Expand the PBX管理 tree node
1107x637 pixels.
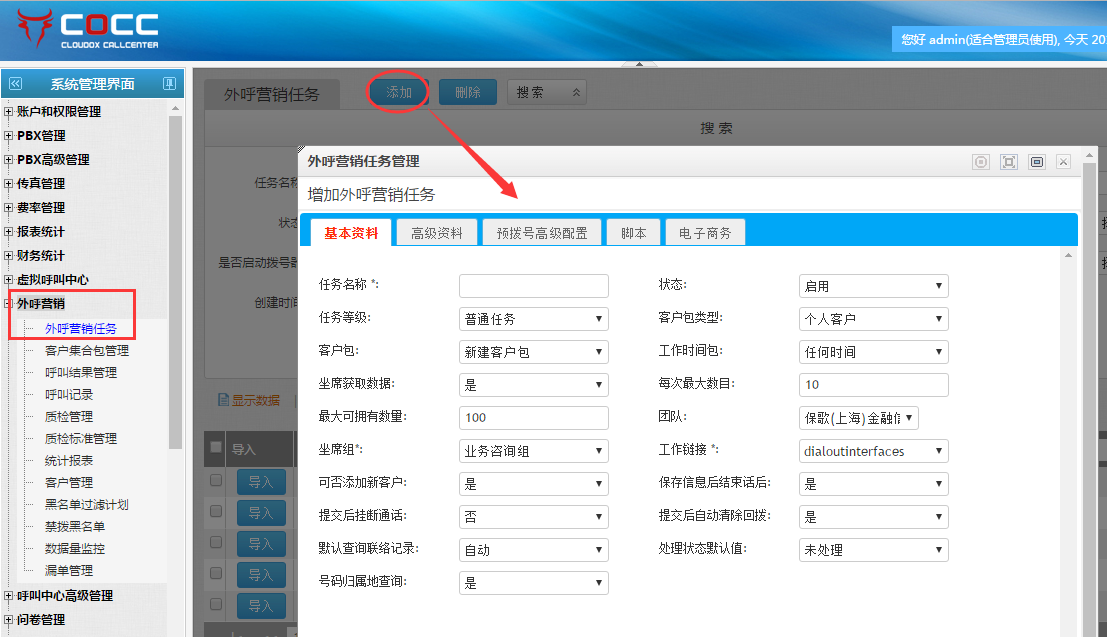coord(9,136)
